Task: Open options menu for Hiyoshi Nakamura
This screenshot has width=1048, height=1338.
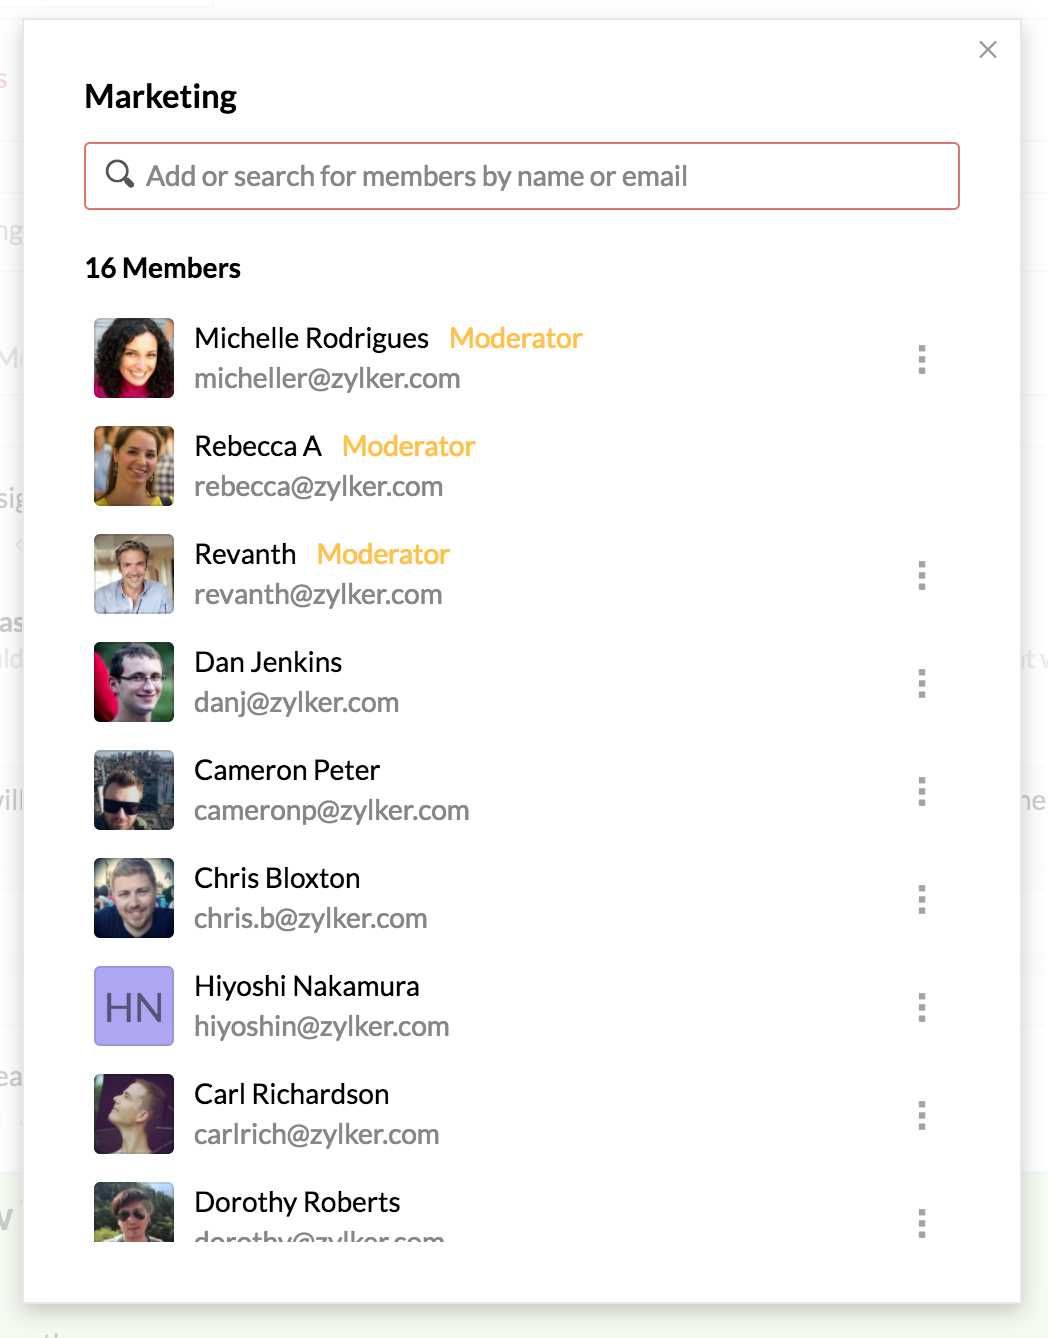Action: [922, 1007]
